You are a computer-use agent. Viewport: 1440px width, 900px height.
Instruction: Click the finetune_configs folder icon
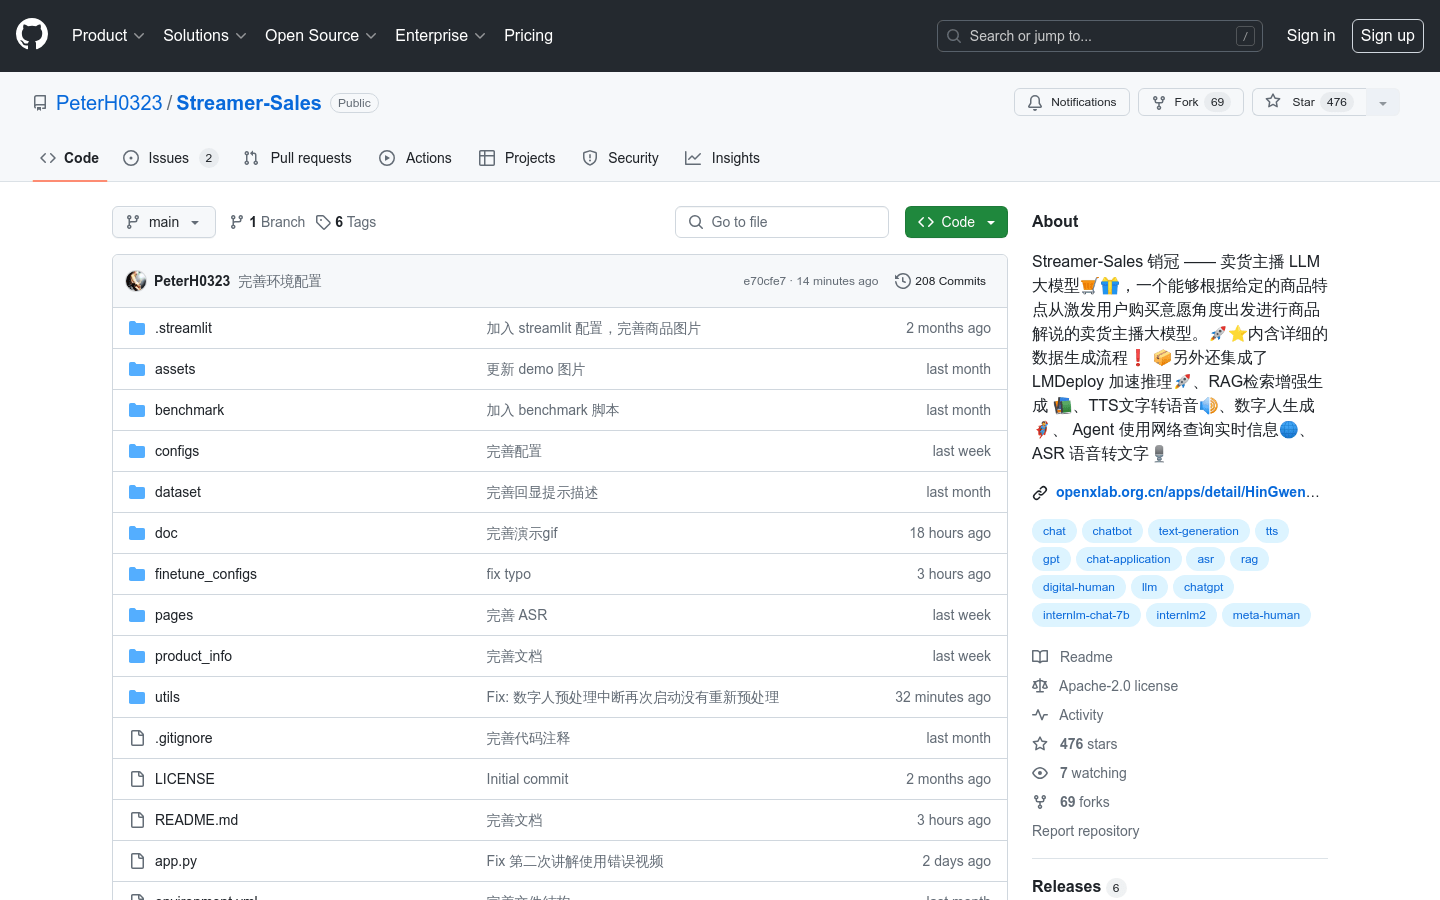coord(137,574)
